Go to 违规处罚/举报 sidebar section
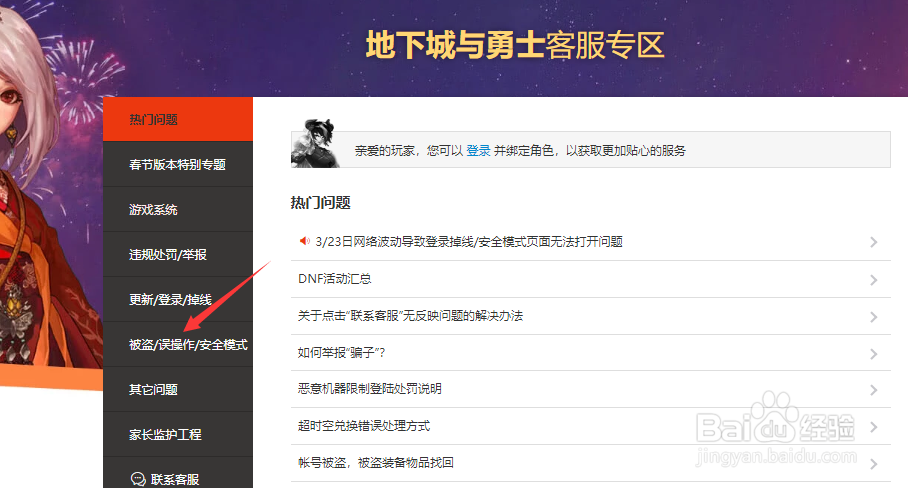The image size is (908, 488). [x=178, y=255]
